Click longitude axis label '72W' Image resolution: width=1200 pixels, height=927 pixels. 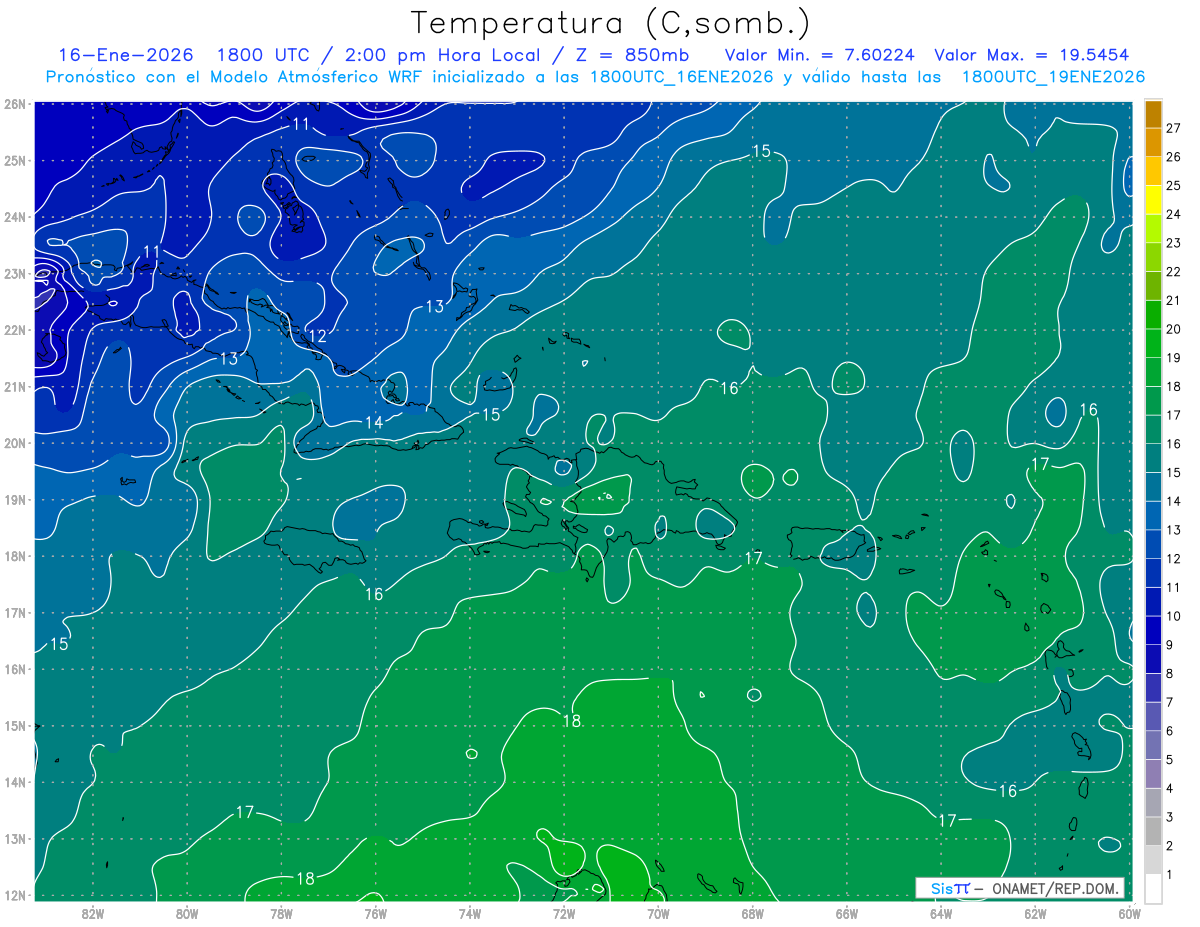(x=564, y=913)
